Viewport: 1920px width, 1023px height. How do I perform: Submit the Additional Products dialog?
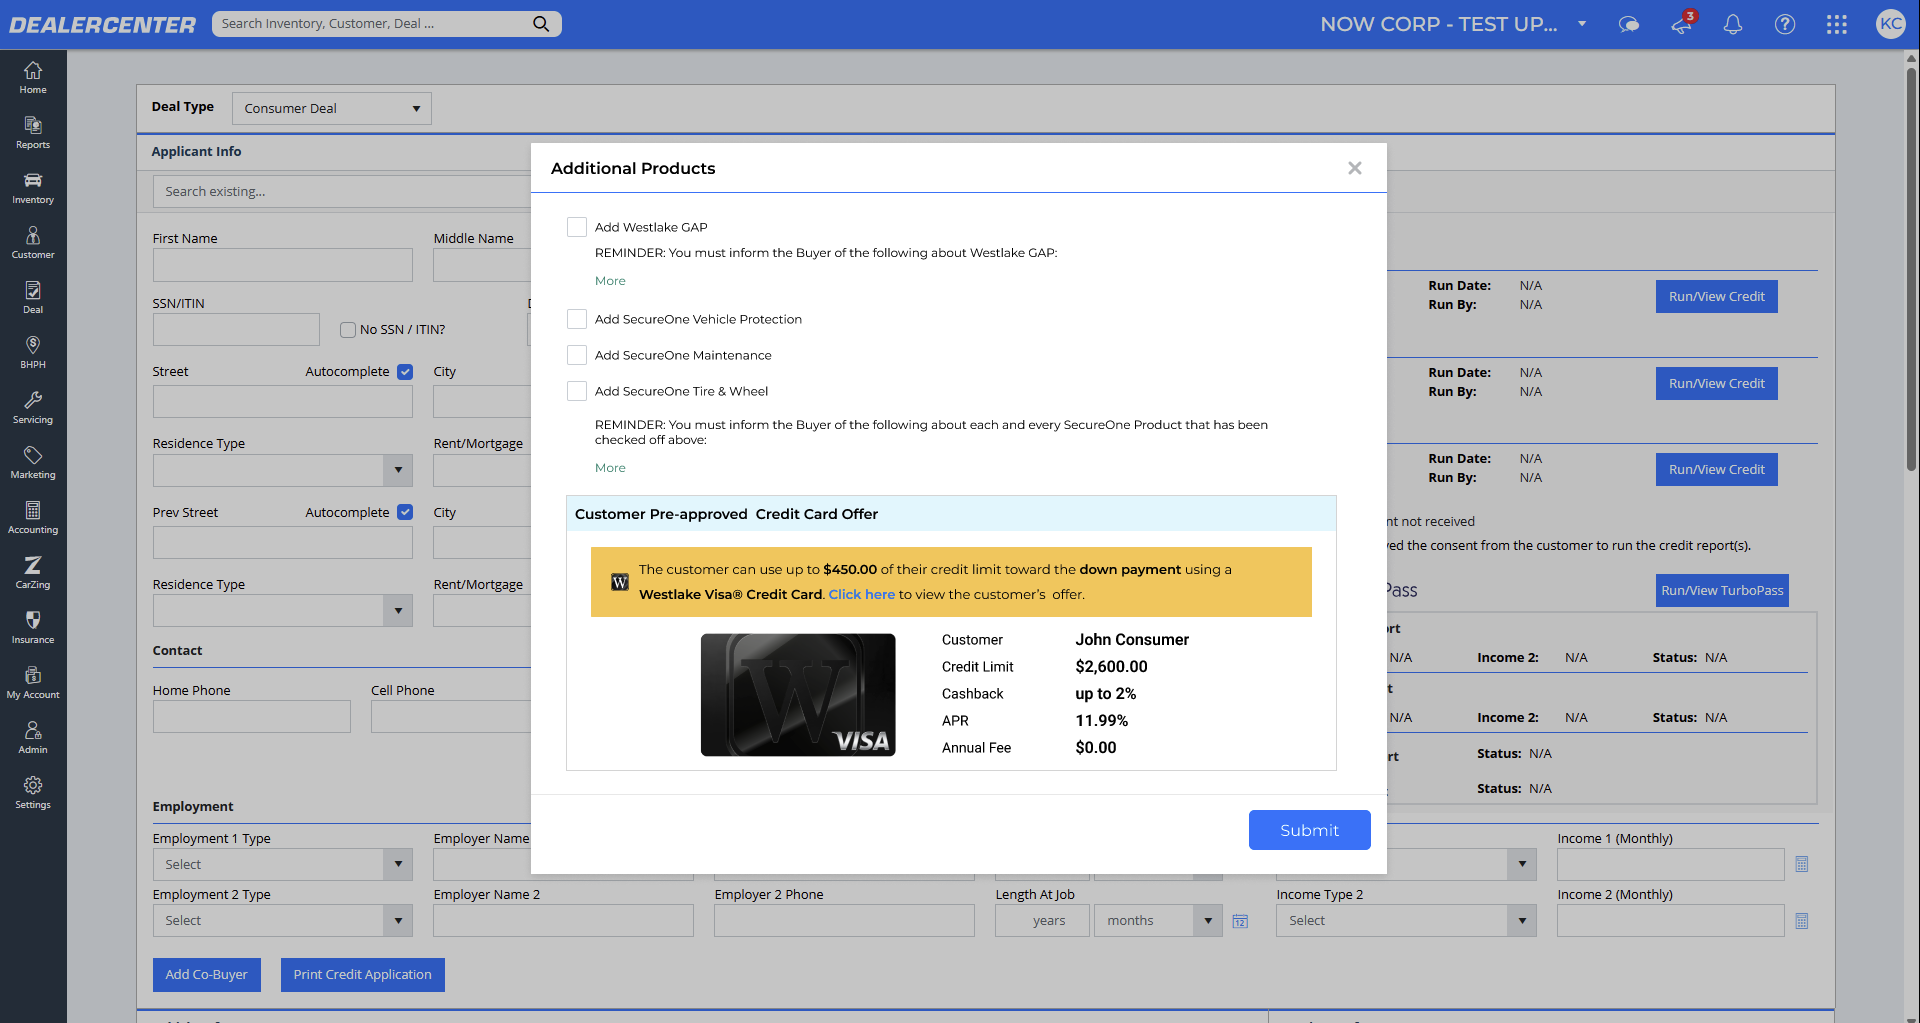(1310, 830)
